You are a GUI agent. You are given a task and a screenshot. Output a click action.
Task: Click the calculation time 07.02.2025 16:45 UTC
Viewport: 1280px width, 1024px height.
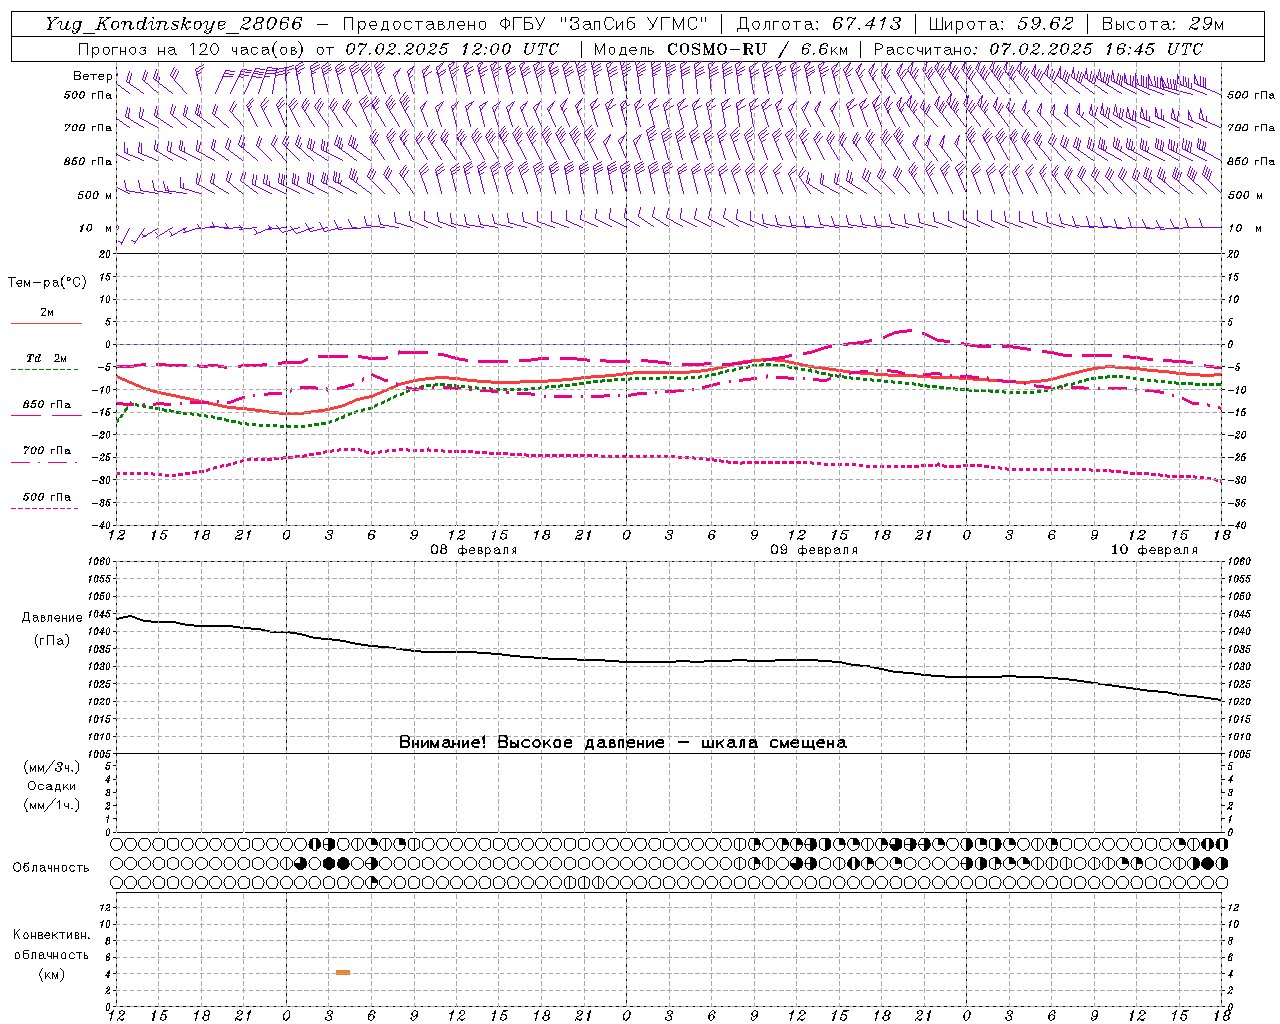click(1096, 49)
